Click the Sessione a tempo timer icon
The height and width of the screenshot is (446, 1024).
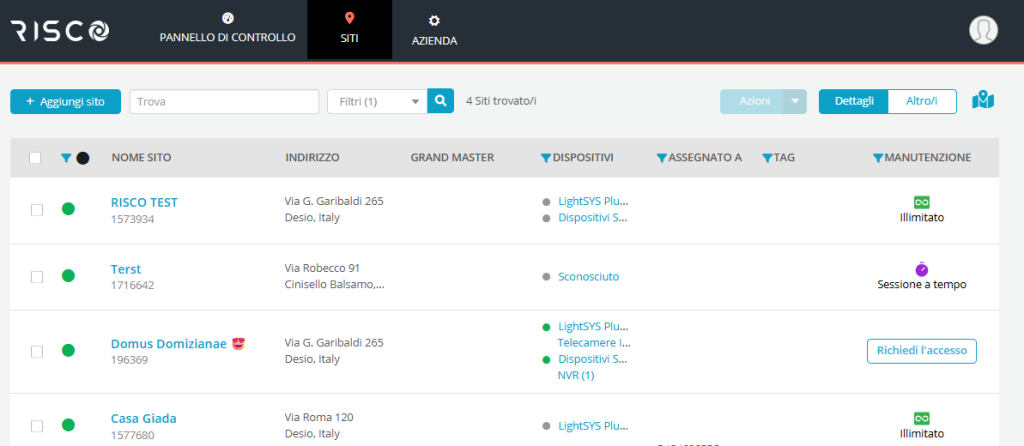tap(922, 269)
